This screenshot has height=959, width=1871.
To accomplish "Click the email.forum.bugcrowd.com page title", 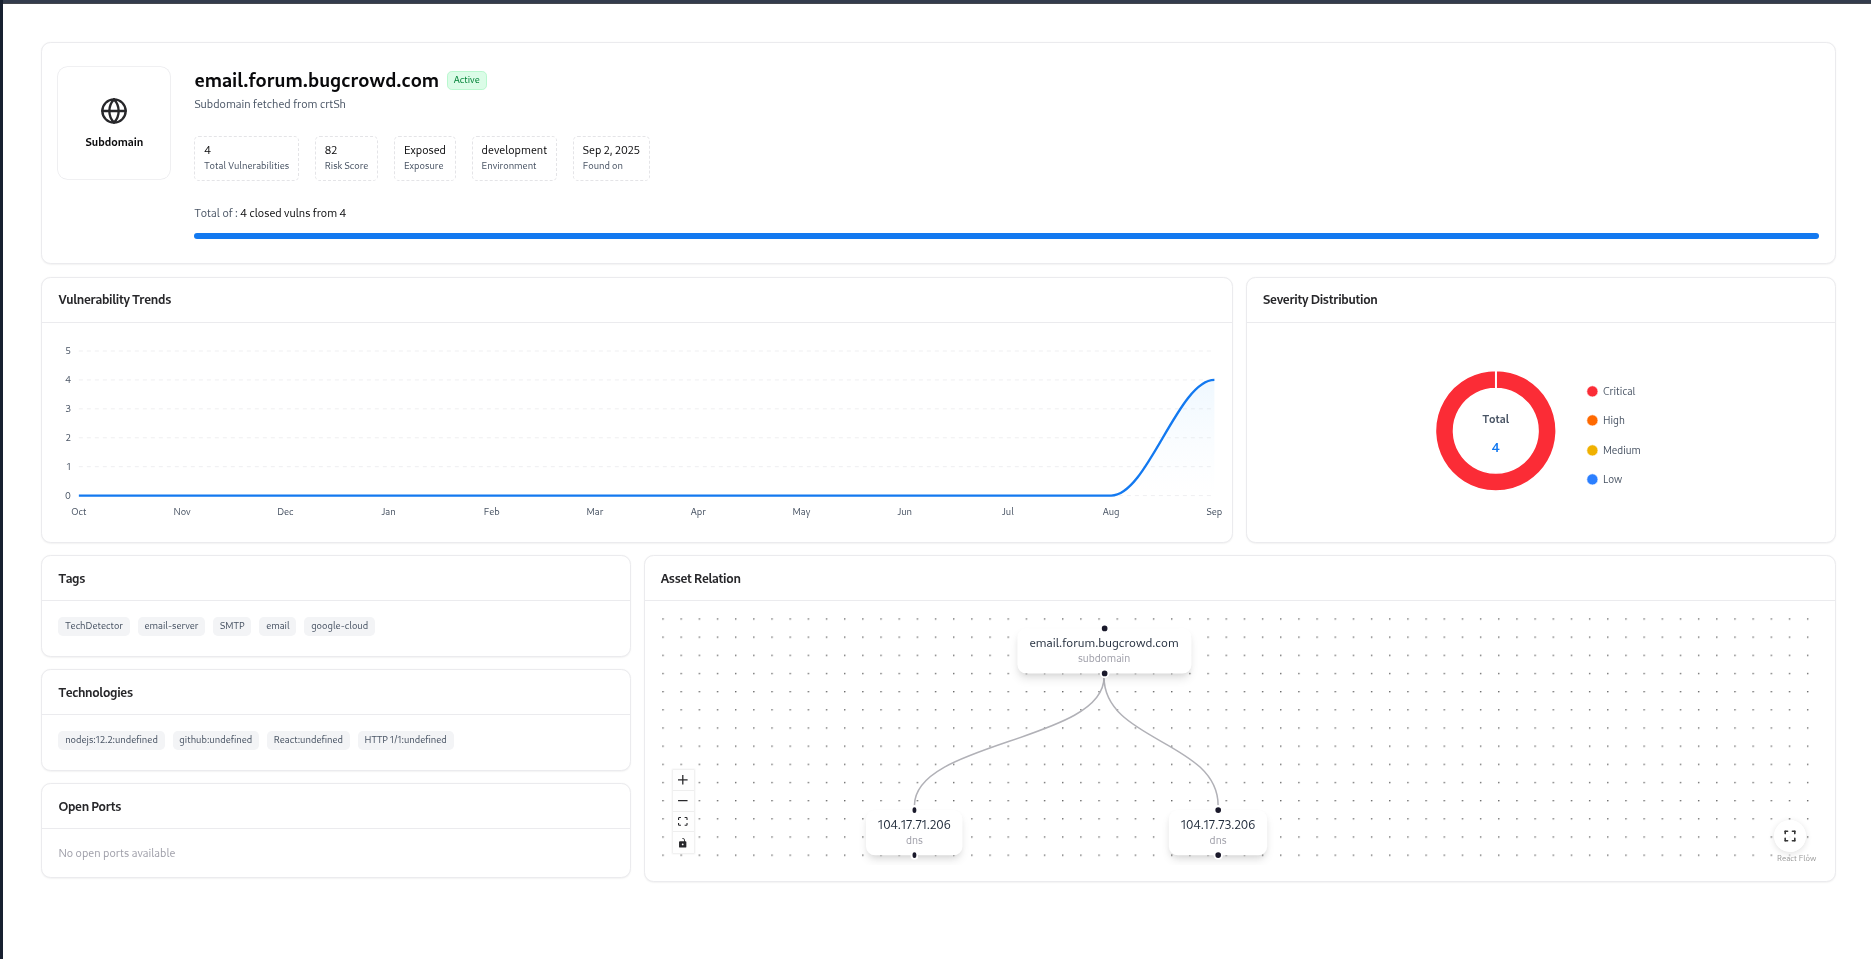I will tap(316, 80).
